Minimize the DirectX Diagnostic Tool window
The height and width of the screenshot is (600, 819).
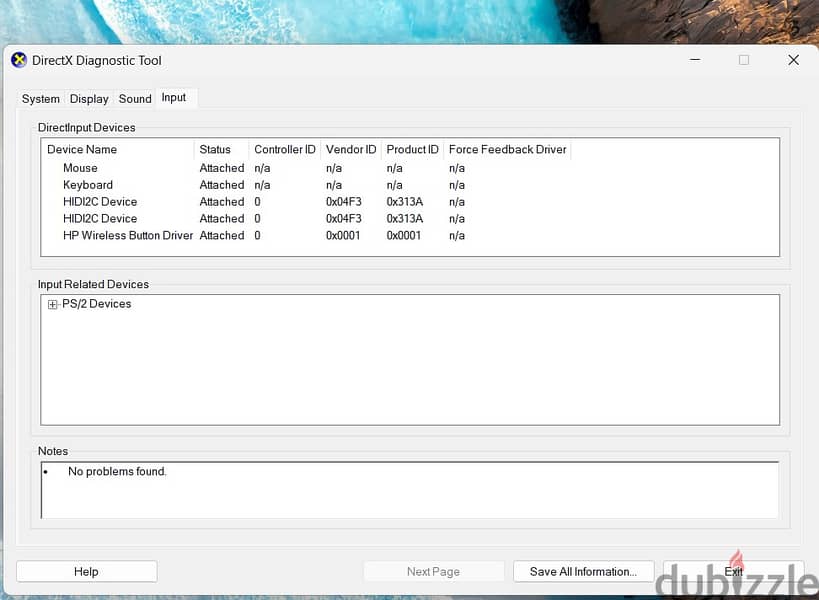point(695,60)
